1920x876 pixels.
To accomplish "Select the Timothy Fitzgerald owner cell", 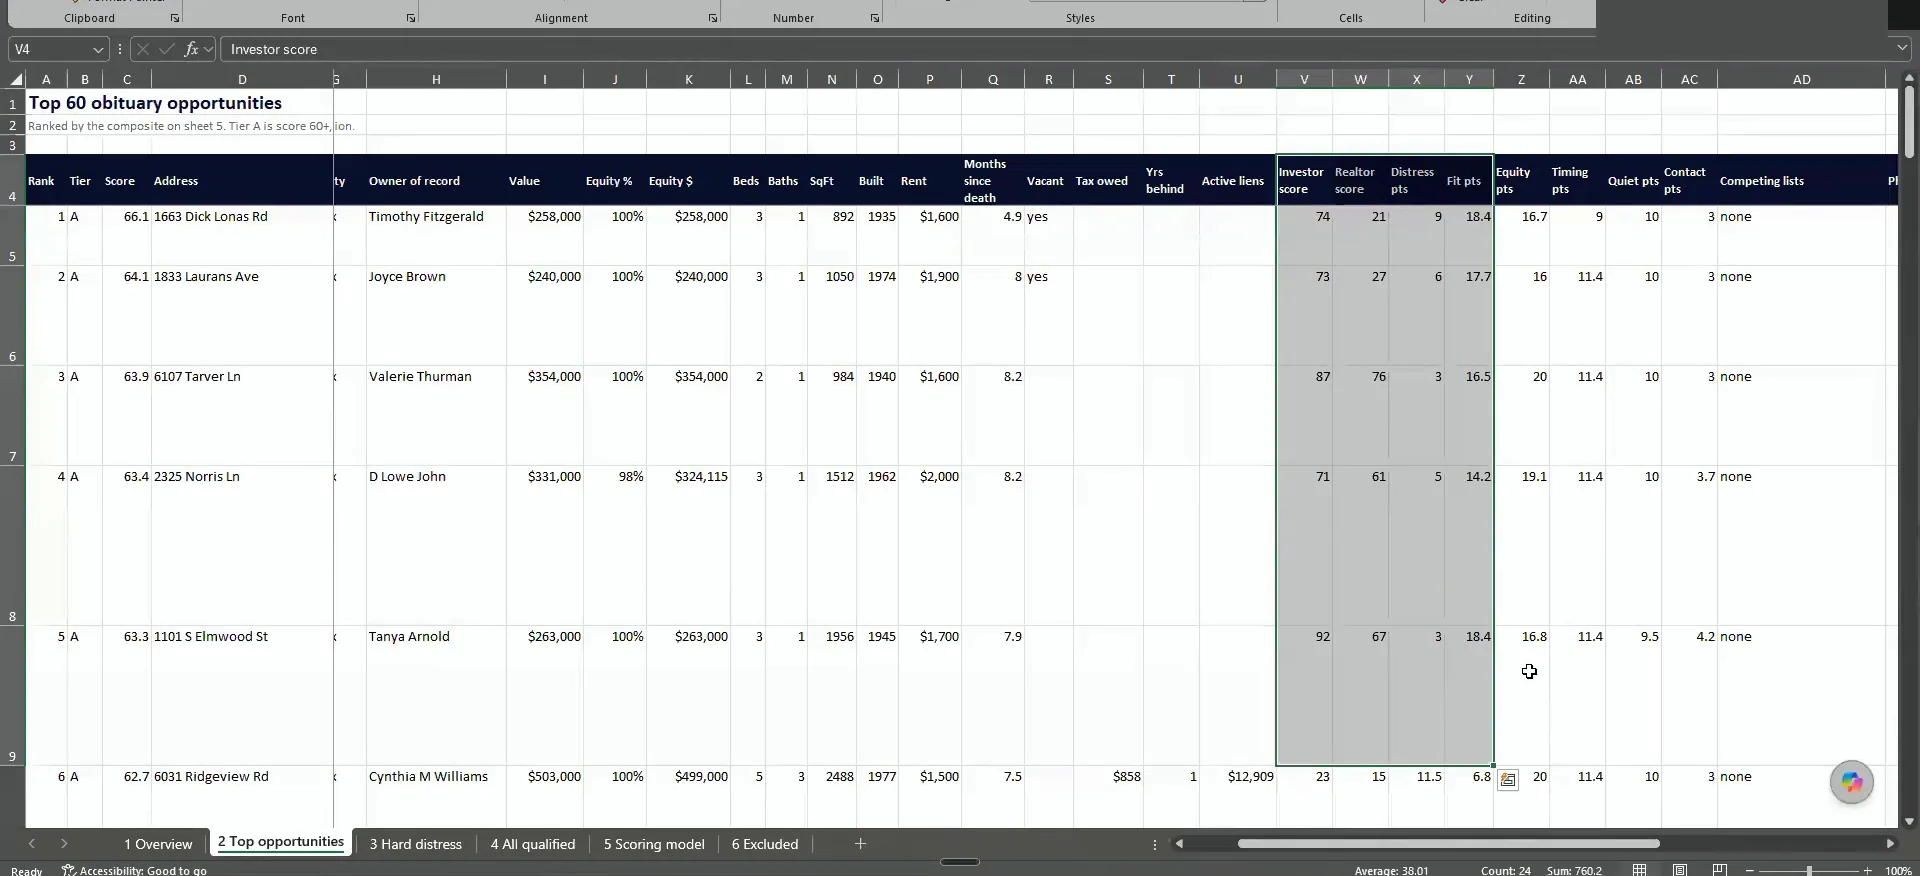I will tap(436, 236).
